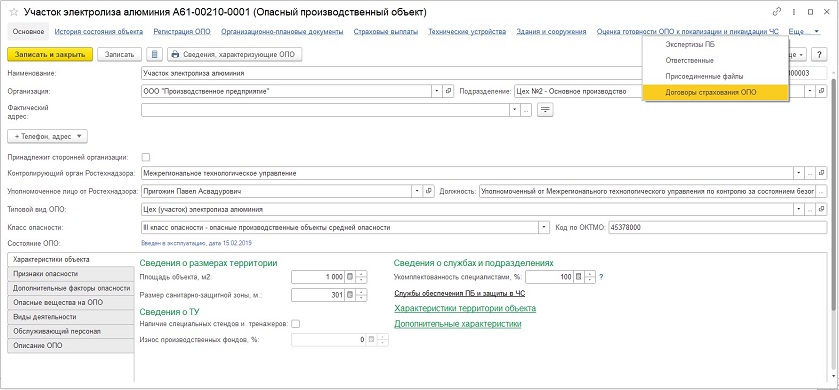Open Оценка готовности ОПО tab
Screen dimensions: 839x390
pos(688,32)
